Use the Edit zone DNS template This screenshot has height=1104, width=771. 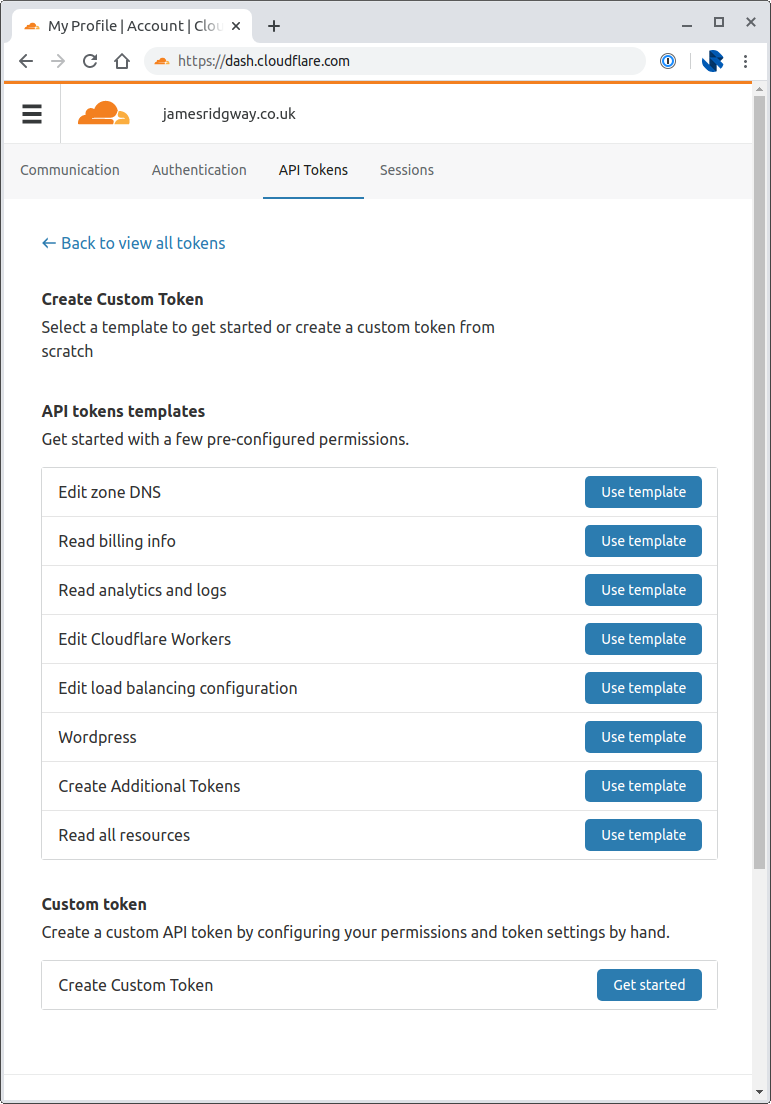(x=643, y=492)
